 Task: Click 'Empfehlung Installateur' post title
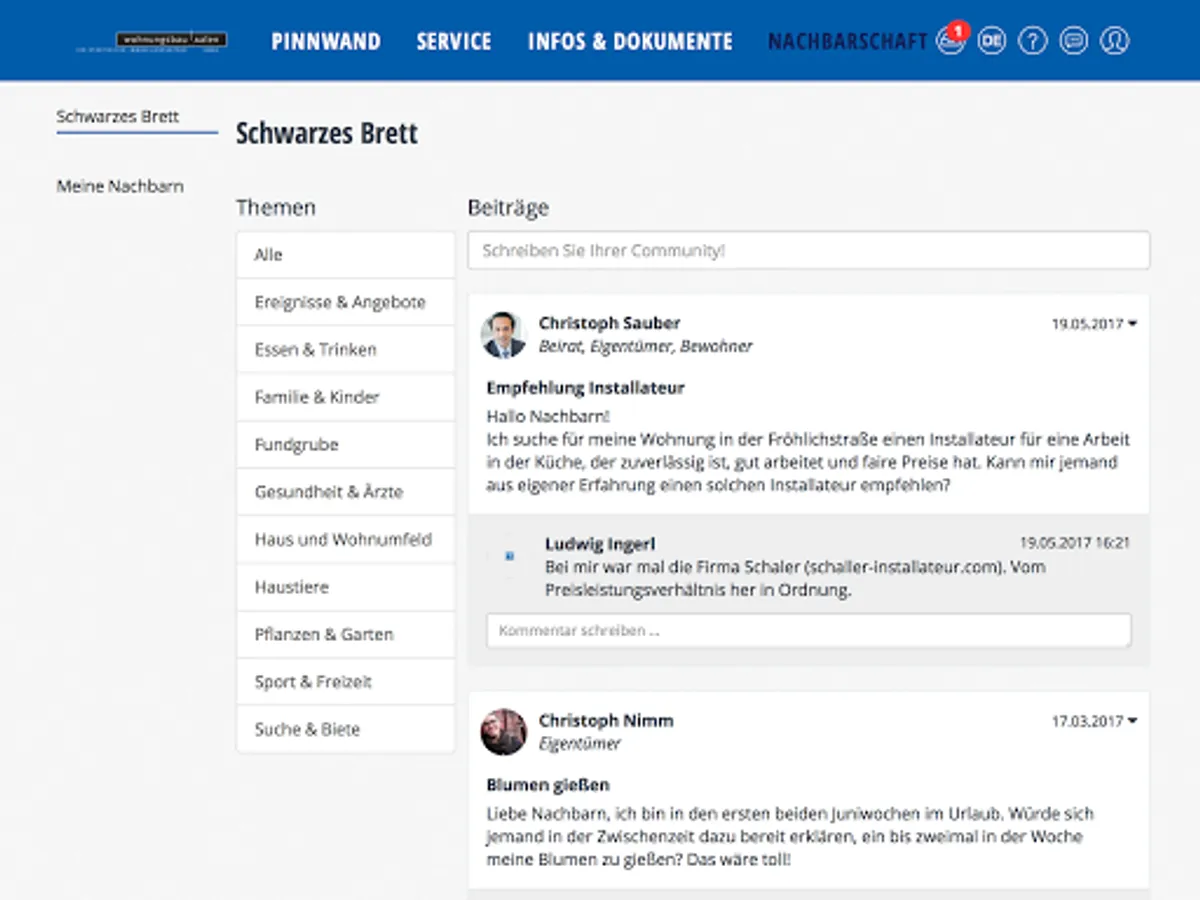point(586,388)
